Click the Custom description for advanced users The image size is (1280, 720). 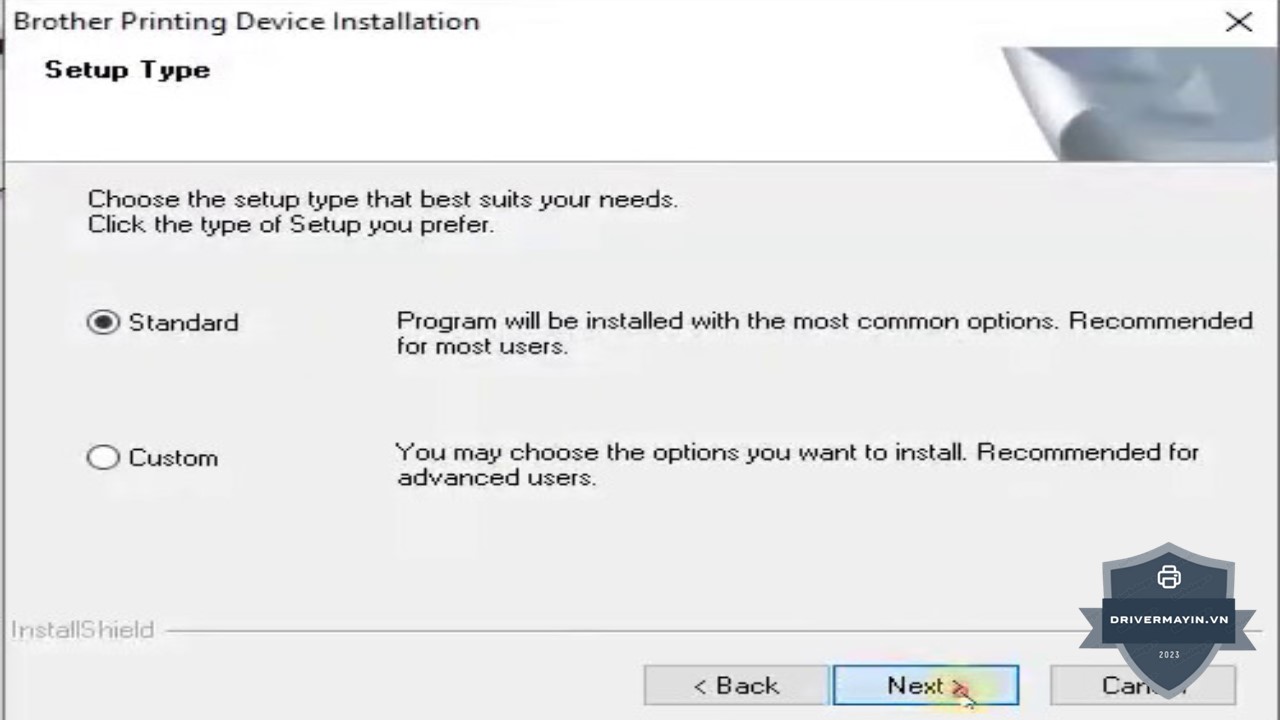point(797,465)
